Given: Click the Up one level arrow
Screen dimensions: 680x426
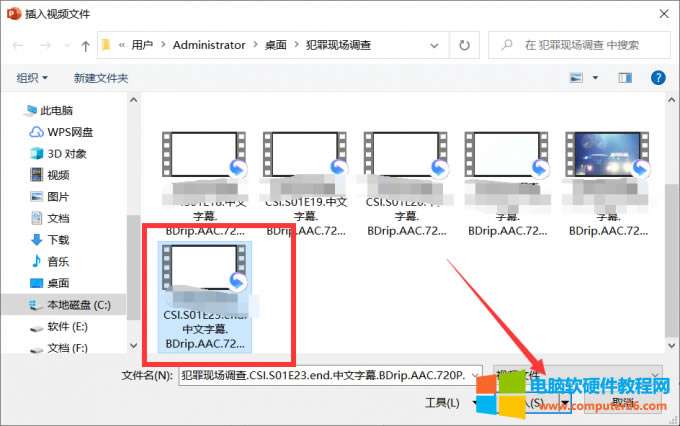Looking at the screenshot, I should (x=86, y=45).
